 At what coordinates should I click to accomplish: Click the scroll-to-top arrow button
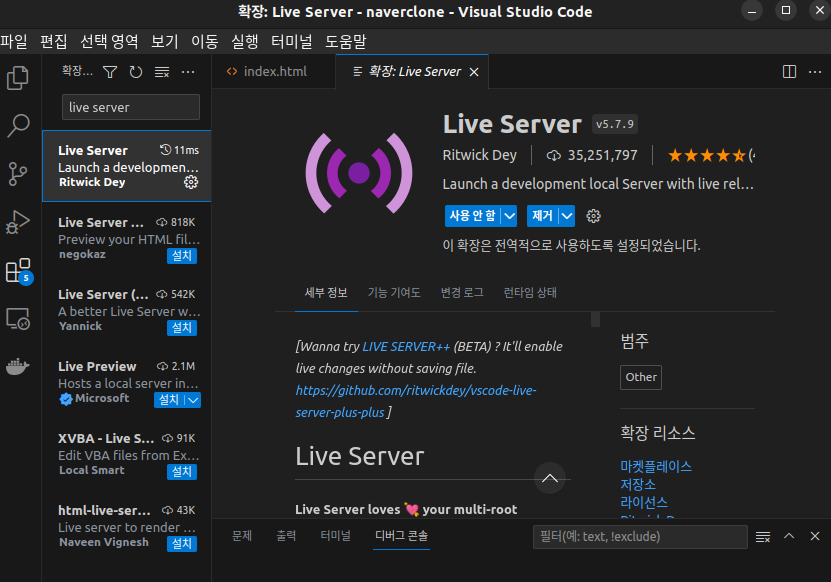pos(550,478)
